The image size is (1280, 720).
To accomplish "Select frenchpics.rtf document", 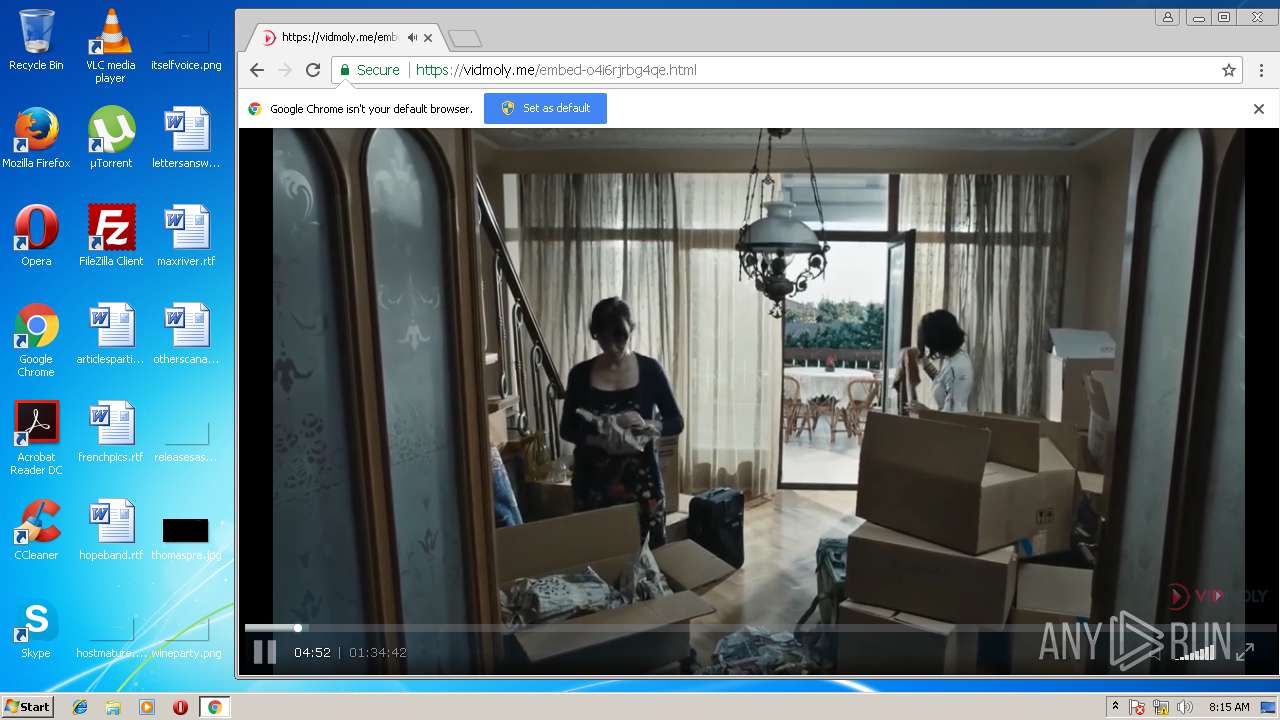I will click(111, 432).
